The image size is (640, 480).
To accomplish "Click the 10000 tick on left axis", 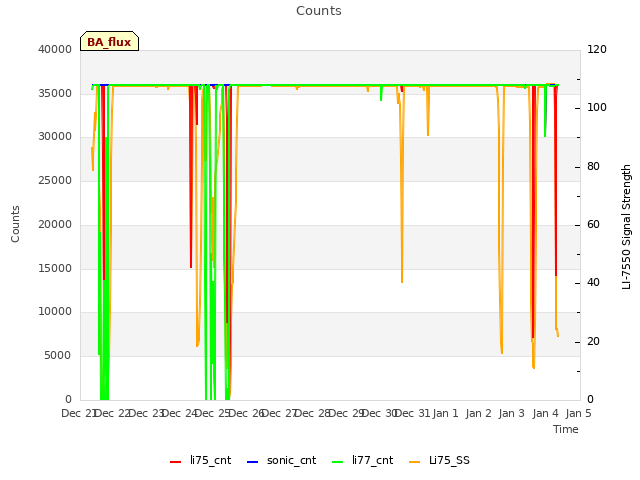I will (55, 312).
